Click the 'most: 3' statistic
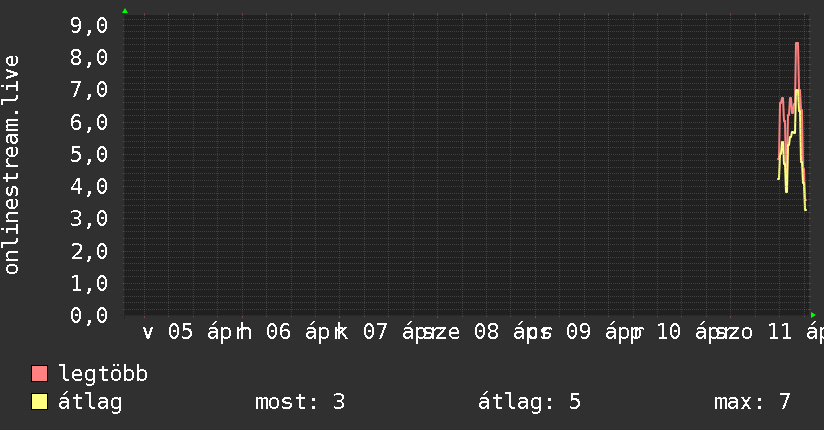 (300, 402)
